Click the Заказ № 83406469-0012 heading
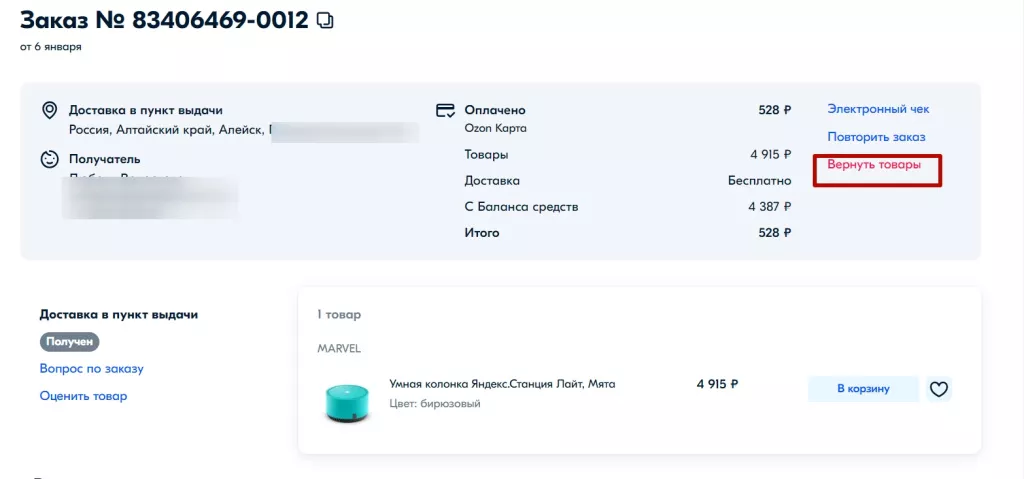The image size is (1024, 479). [164, 21]
